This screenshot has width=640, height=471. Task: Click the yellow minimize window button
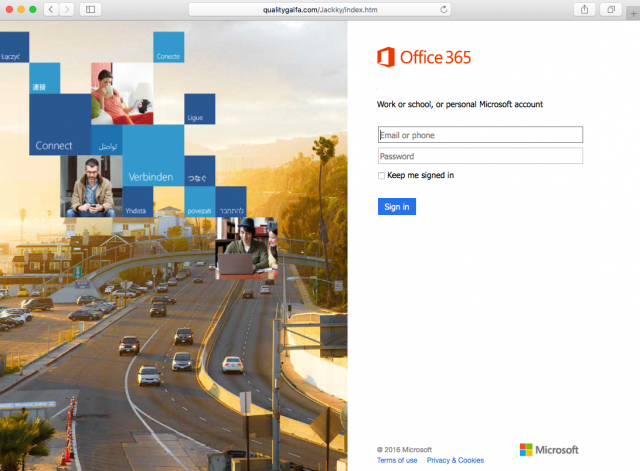(21, 9)
